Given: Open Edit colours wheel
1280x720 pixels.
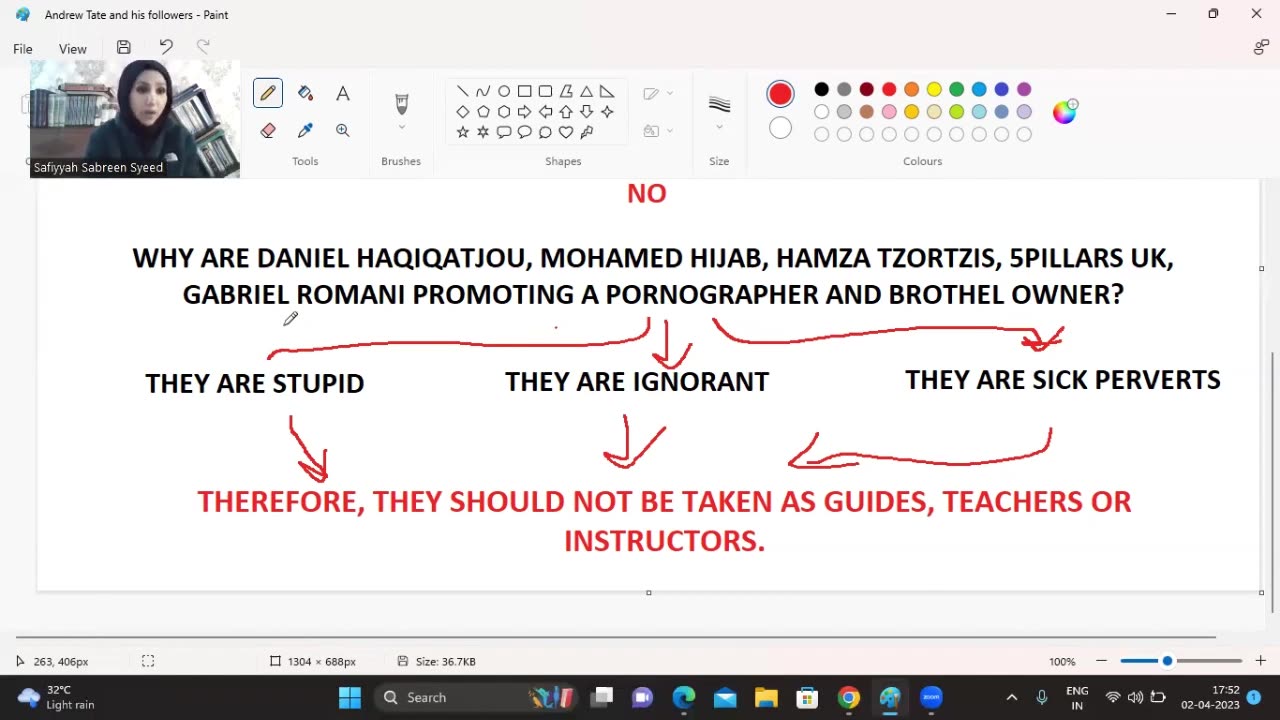Looking at the screenshot, I should click(1064, 111).
